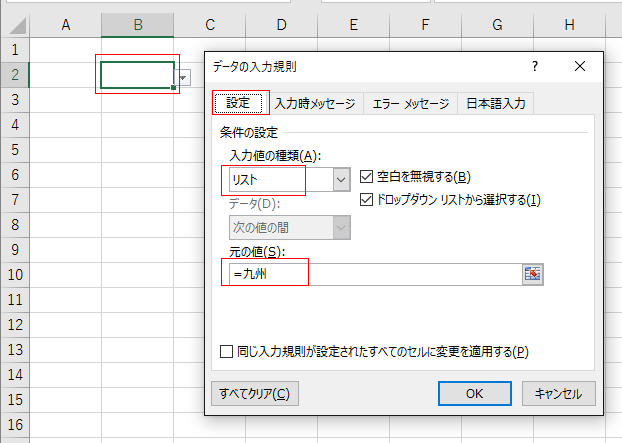Click the range selector icon beside 元の値
The width and height of the screenshot is (622, 443).
coord(532,273)
